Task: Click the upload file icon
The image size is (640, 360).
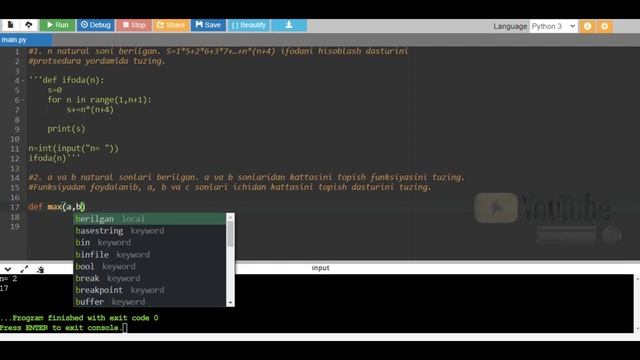Action: tap(29, 25)
